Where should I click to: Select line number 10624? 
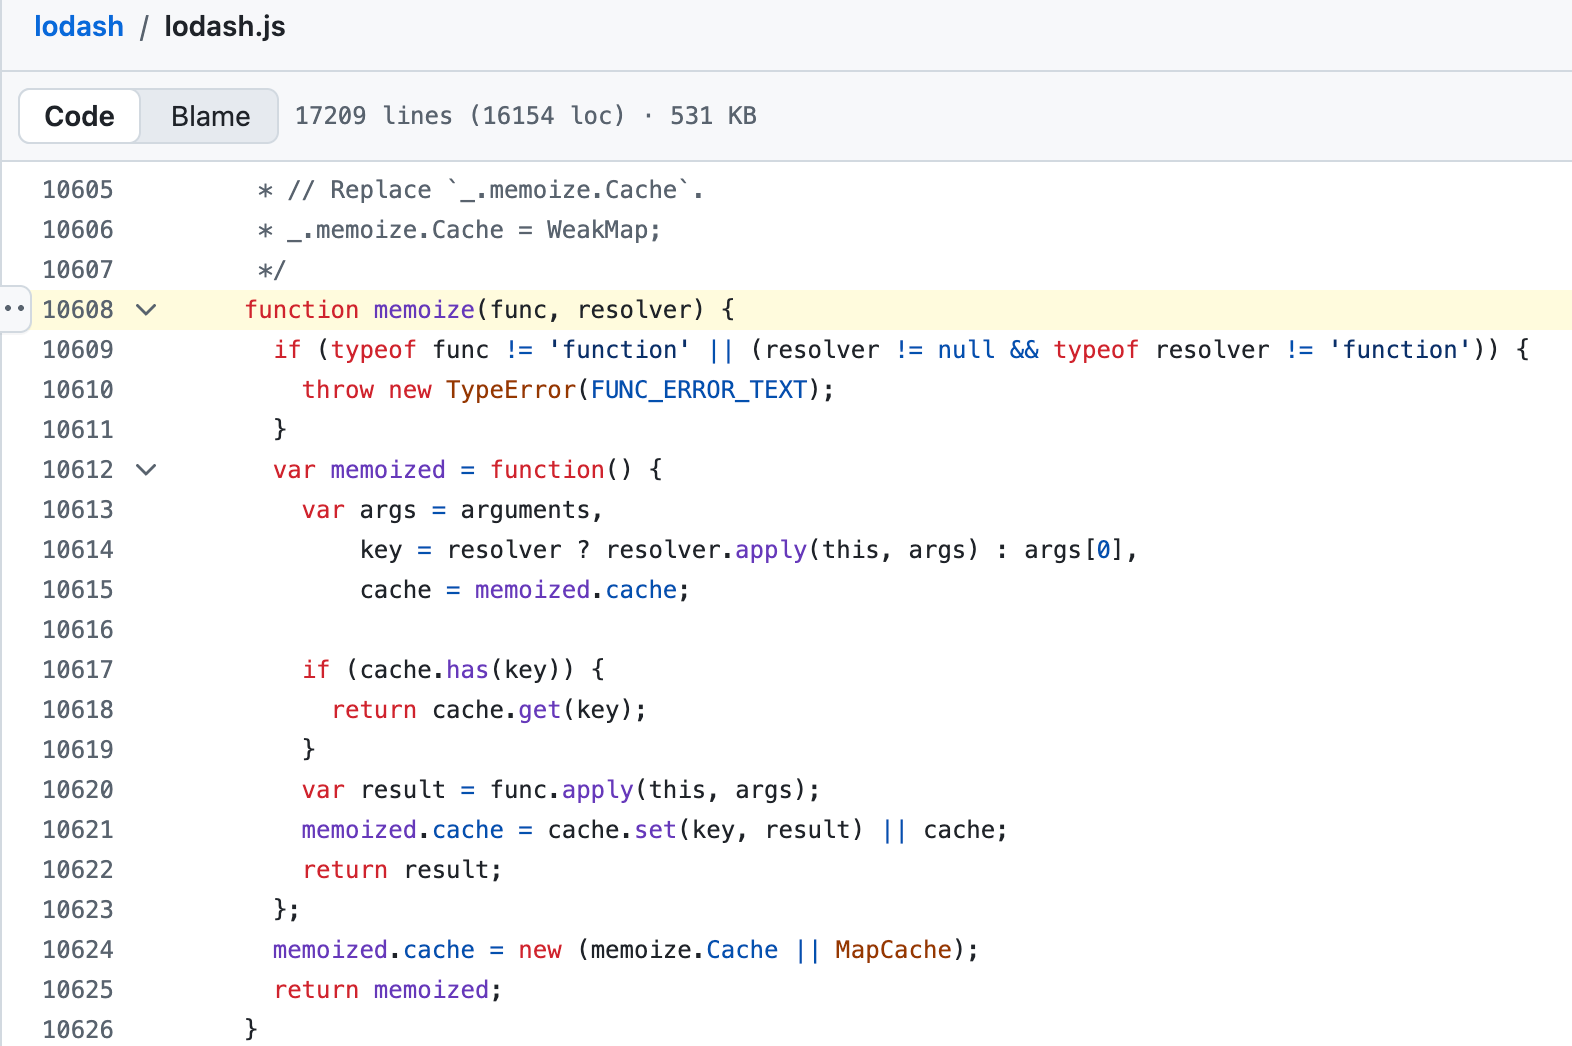tap(78, 949)
